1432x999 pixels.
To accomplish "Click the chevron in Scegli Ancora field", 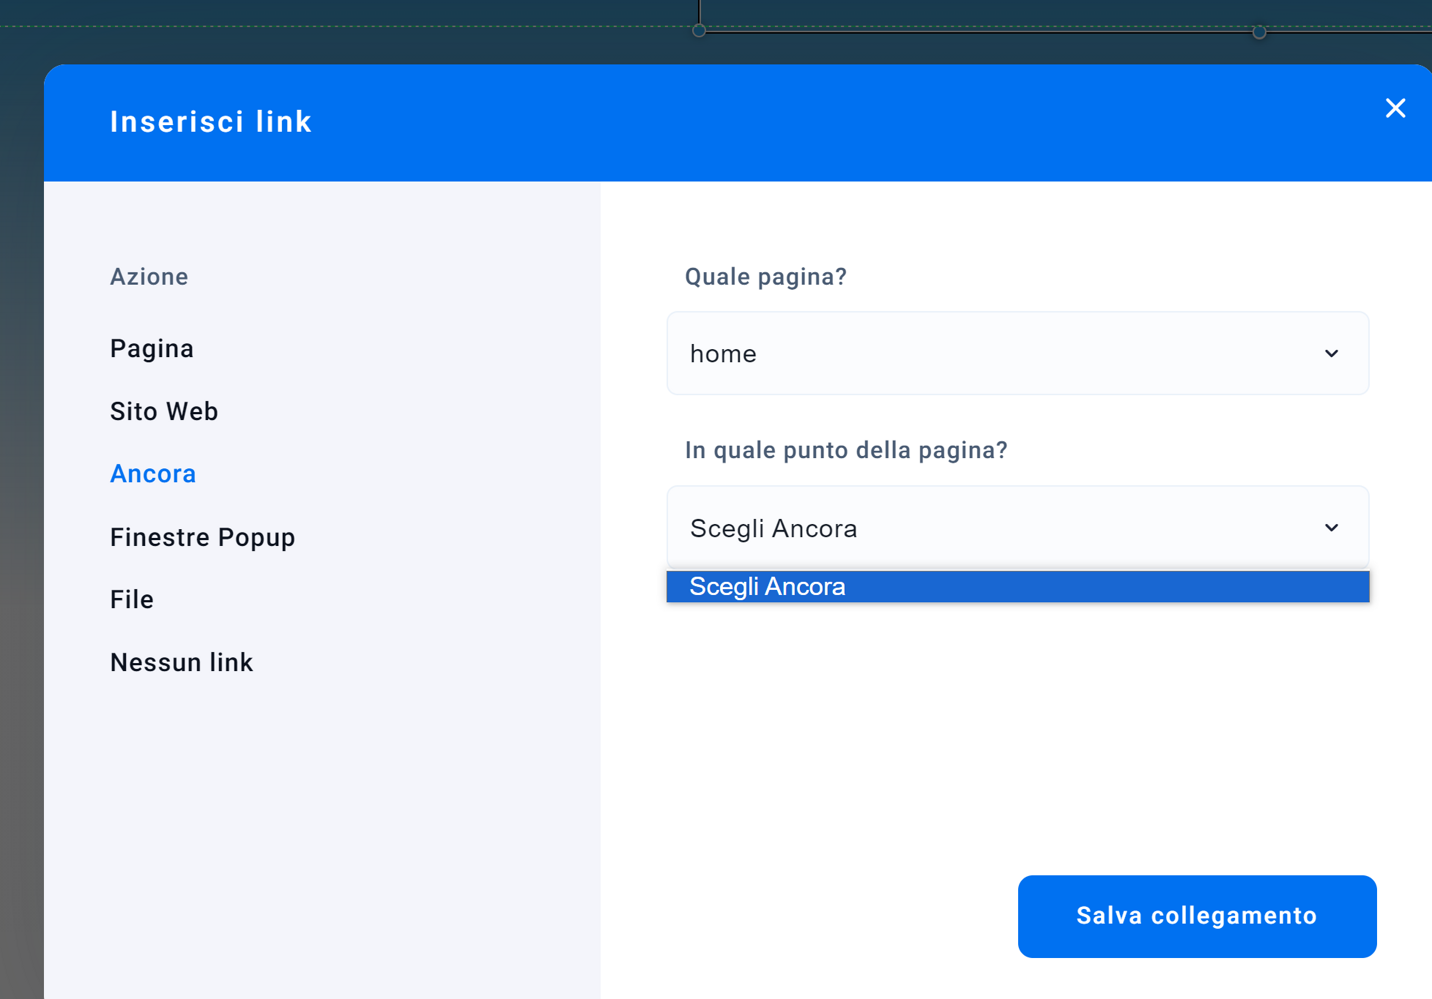I will tap(1331, 528).
